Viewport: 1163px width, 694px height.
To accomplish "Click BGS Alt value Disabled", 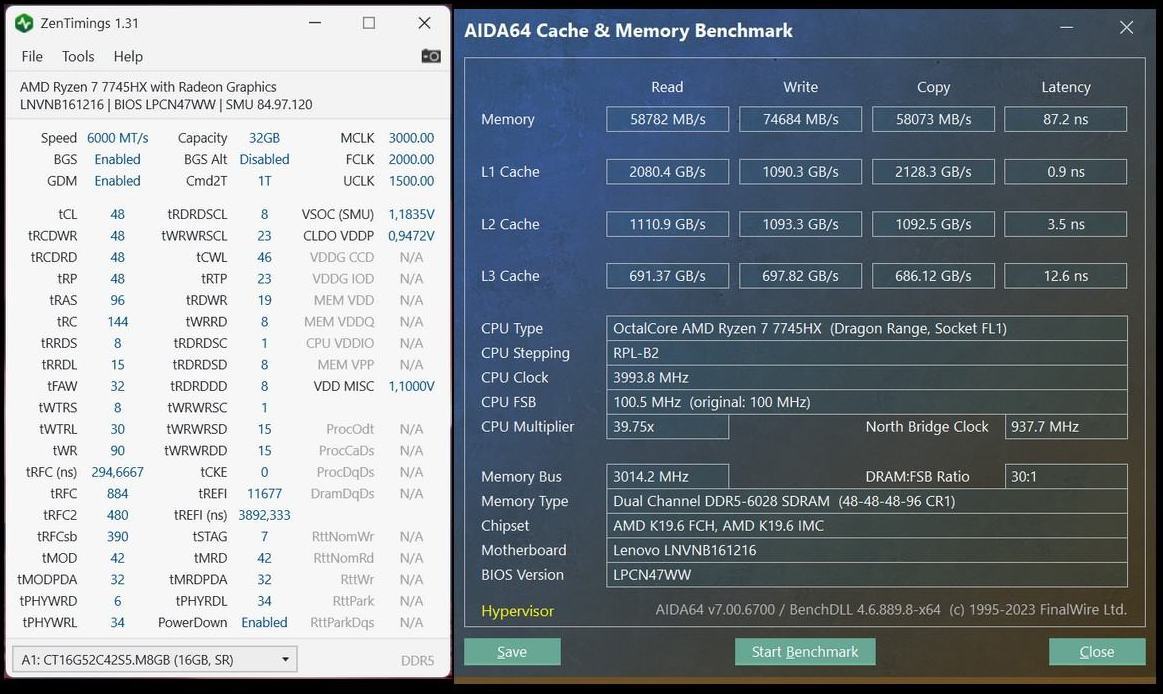I will 264,159.
